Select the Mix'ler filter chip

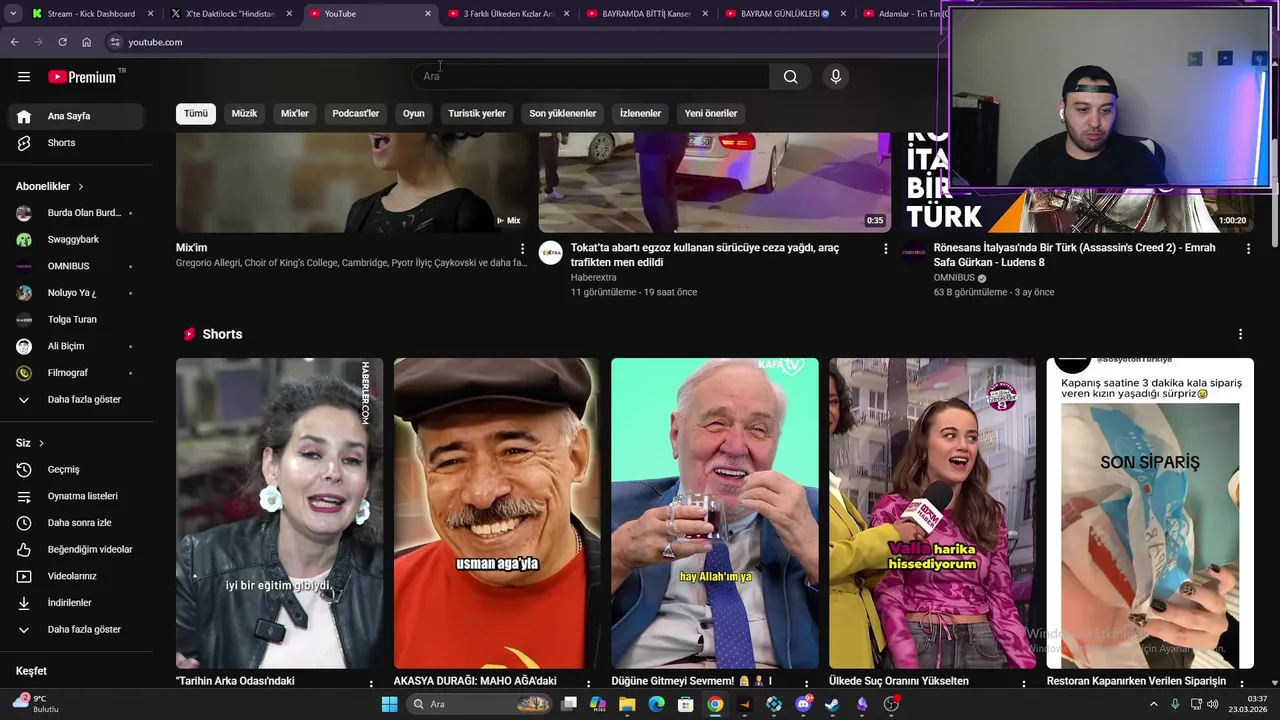[x=295, y=113]
